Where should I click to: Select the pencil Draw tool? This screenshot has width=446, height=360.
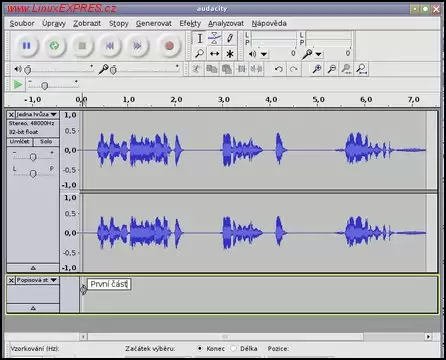point(230,38)
